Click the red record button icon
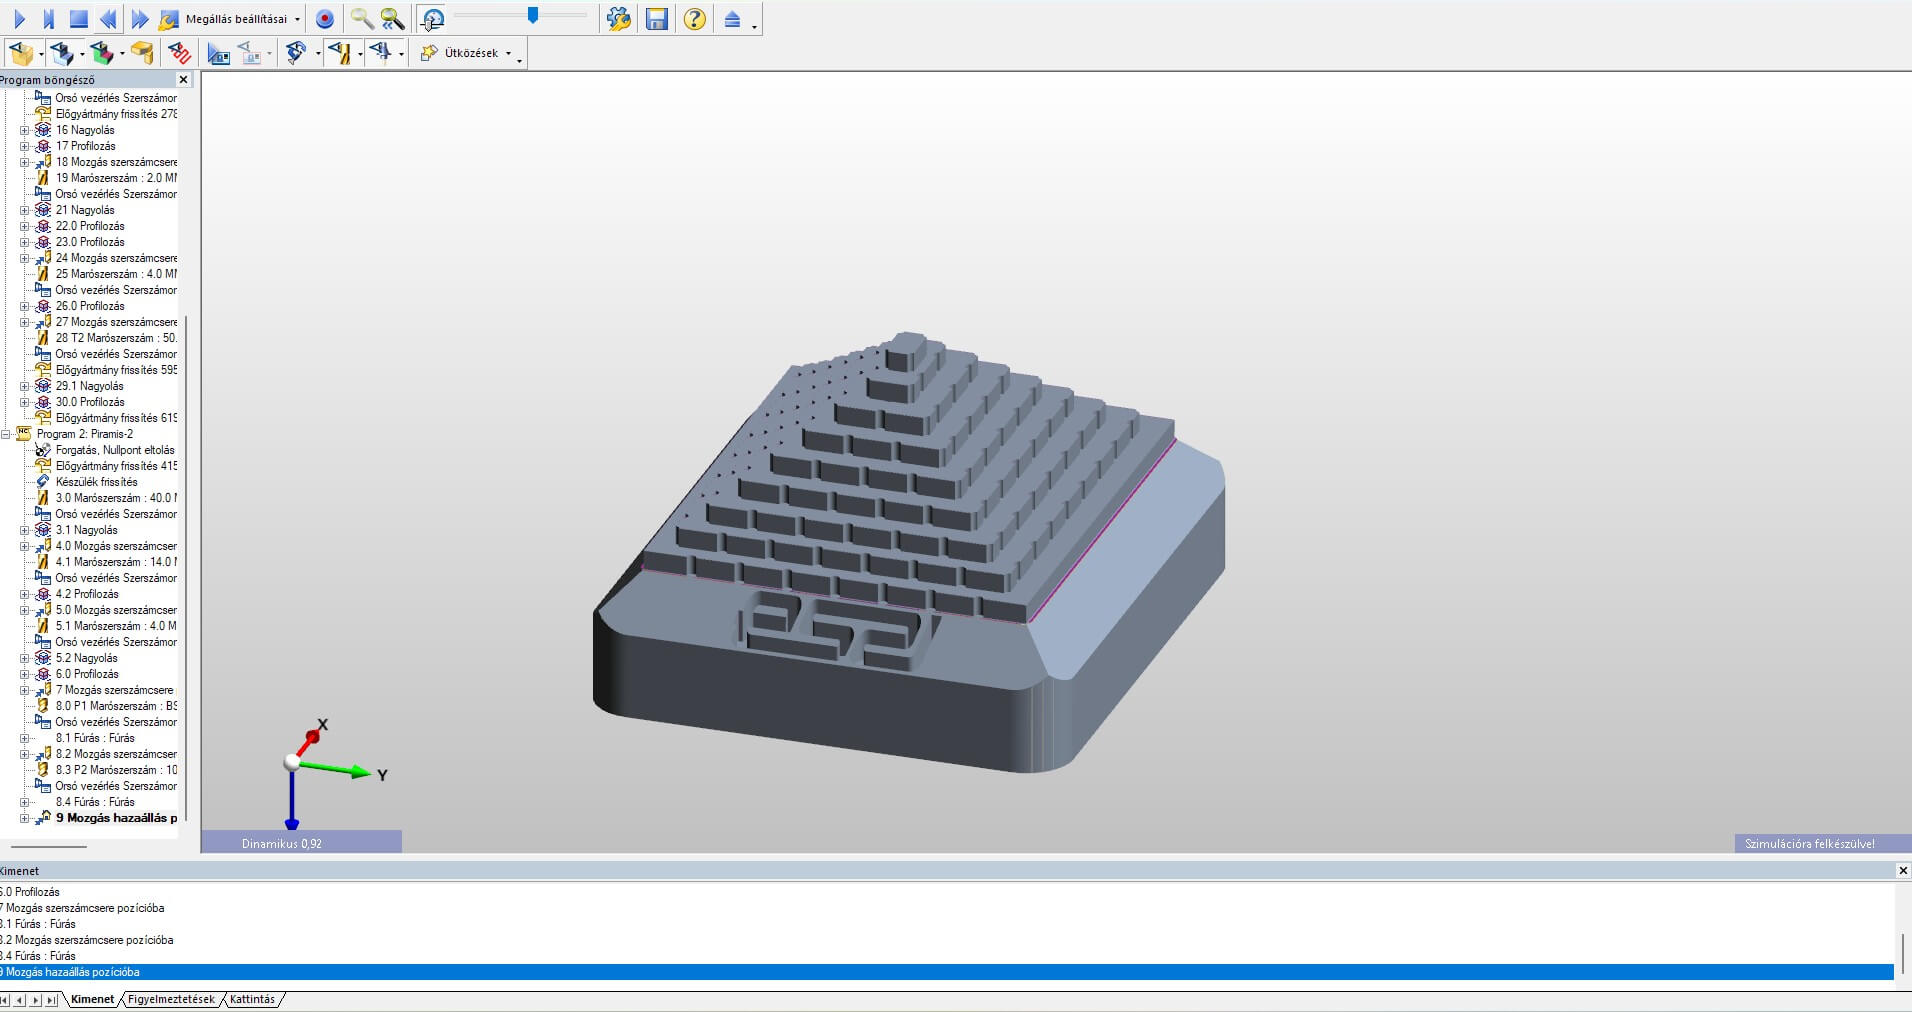 [x=324, y=19]
